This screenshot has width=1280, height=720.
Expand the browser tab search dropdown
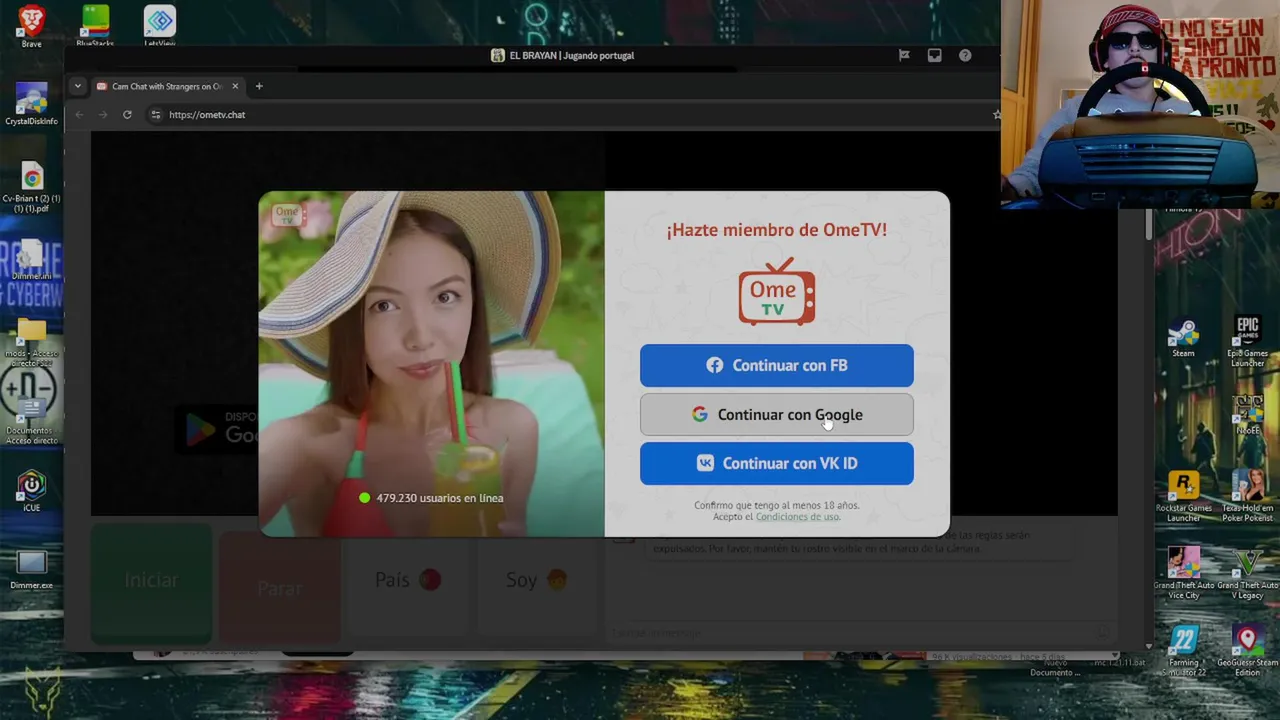click(x=77, y=86)
